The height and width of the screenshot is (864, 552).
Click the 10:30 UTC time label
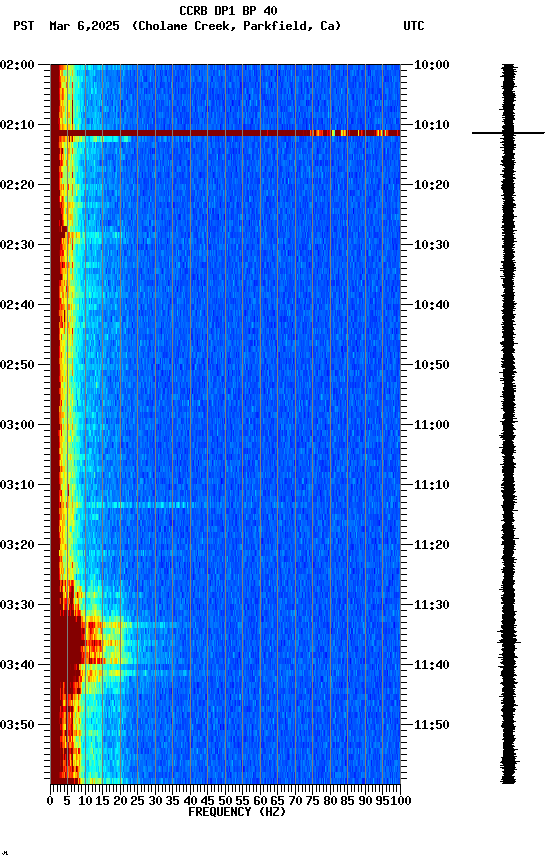pyautogui.click(x=431, y=245)
